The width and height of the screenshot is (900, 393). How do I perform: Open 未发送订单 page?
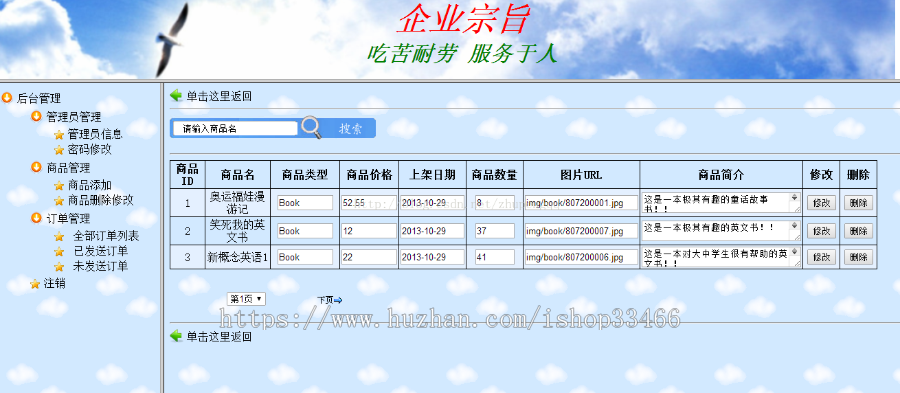point(100,266)
